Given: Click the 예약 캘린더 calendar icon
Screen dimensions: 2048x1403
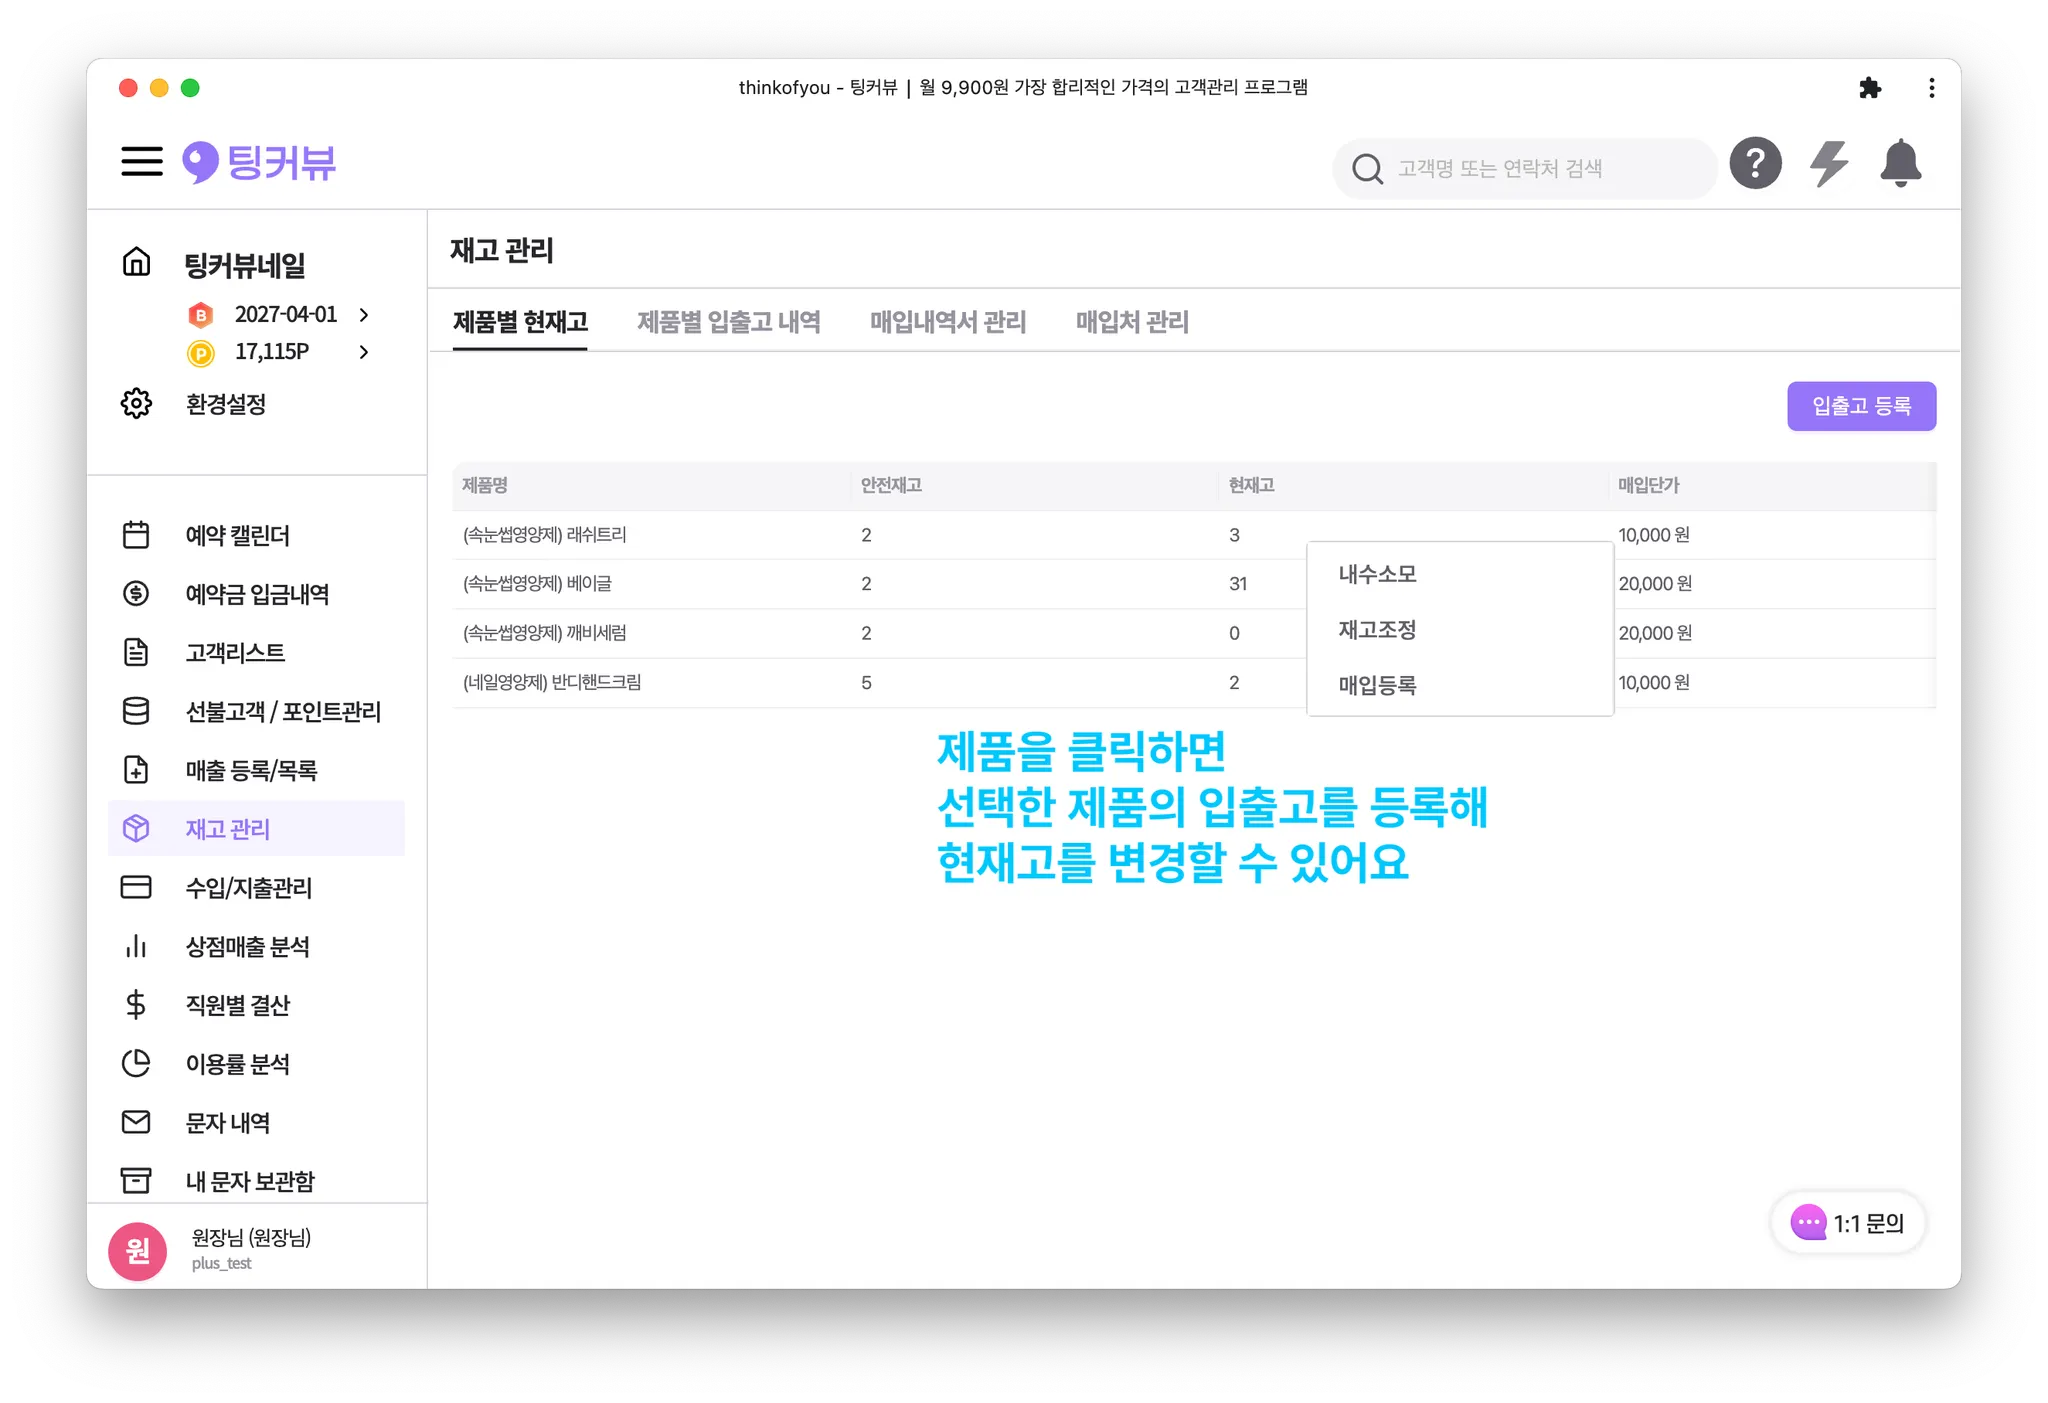Looking at the screenshot, I should click(136, 535).
